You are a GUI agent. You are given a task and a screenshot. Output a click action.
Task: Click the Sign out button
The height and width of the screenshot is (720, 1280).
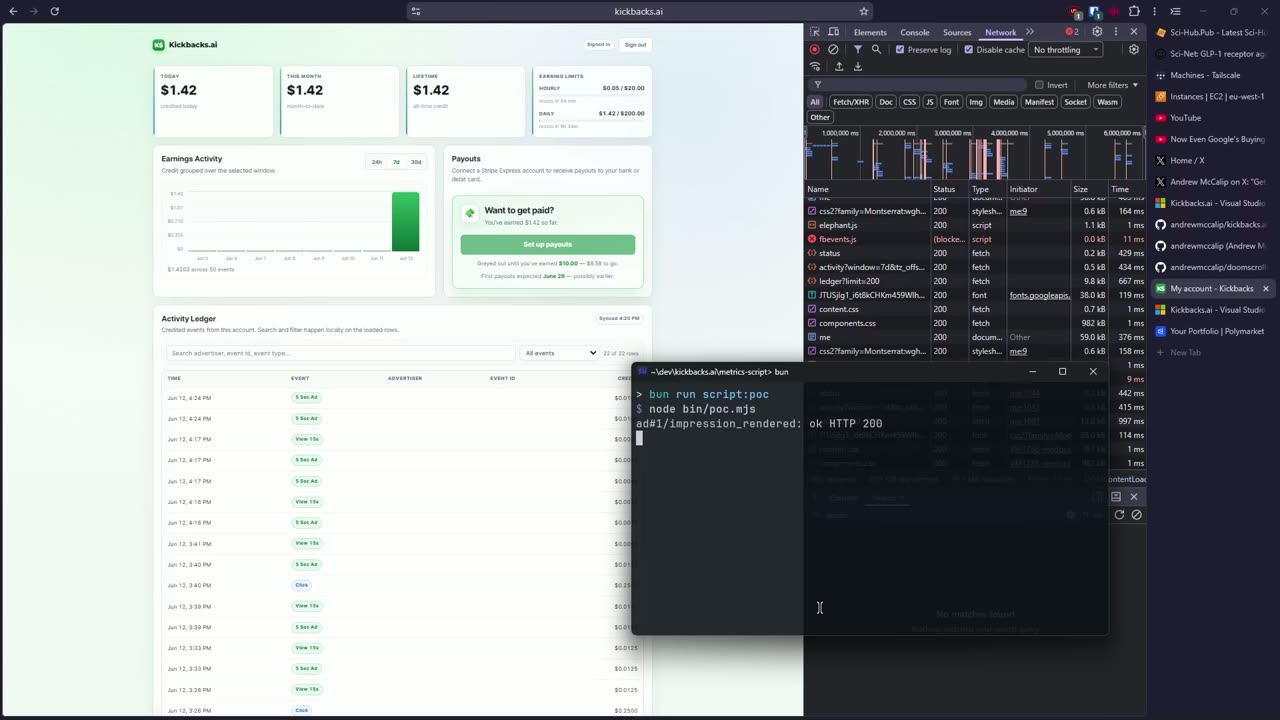(x=635, y=44)
